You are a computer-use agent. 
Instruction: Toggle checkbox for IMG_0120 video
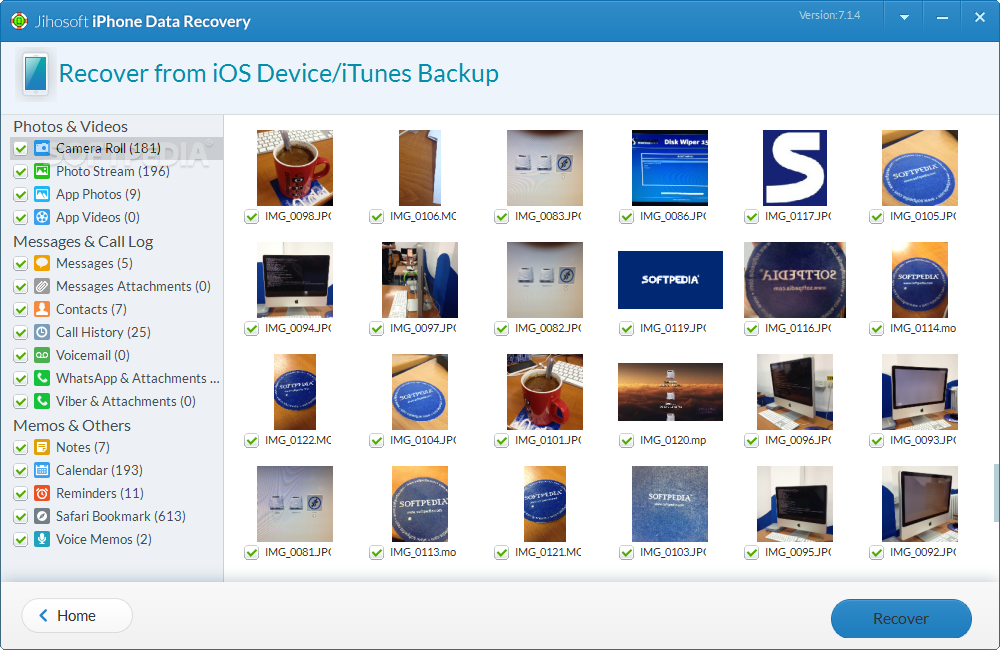point(626,440)
